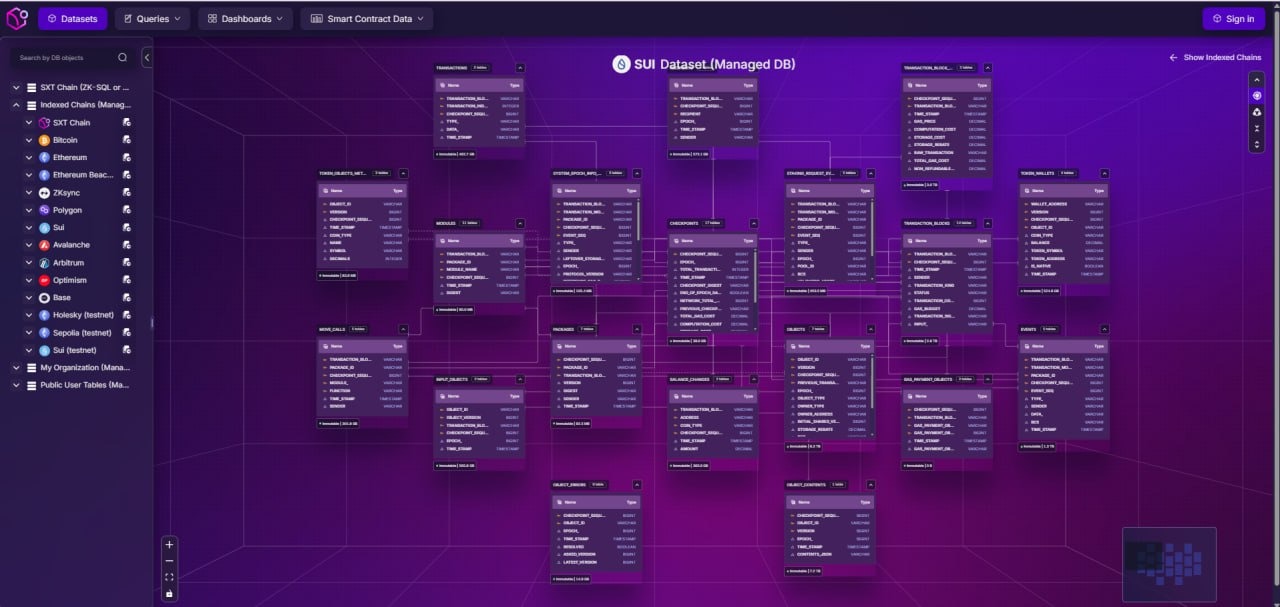Select Sui (testnet) in the list
The width and height of the screenshot is (1280, 607).
[76, 350]
